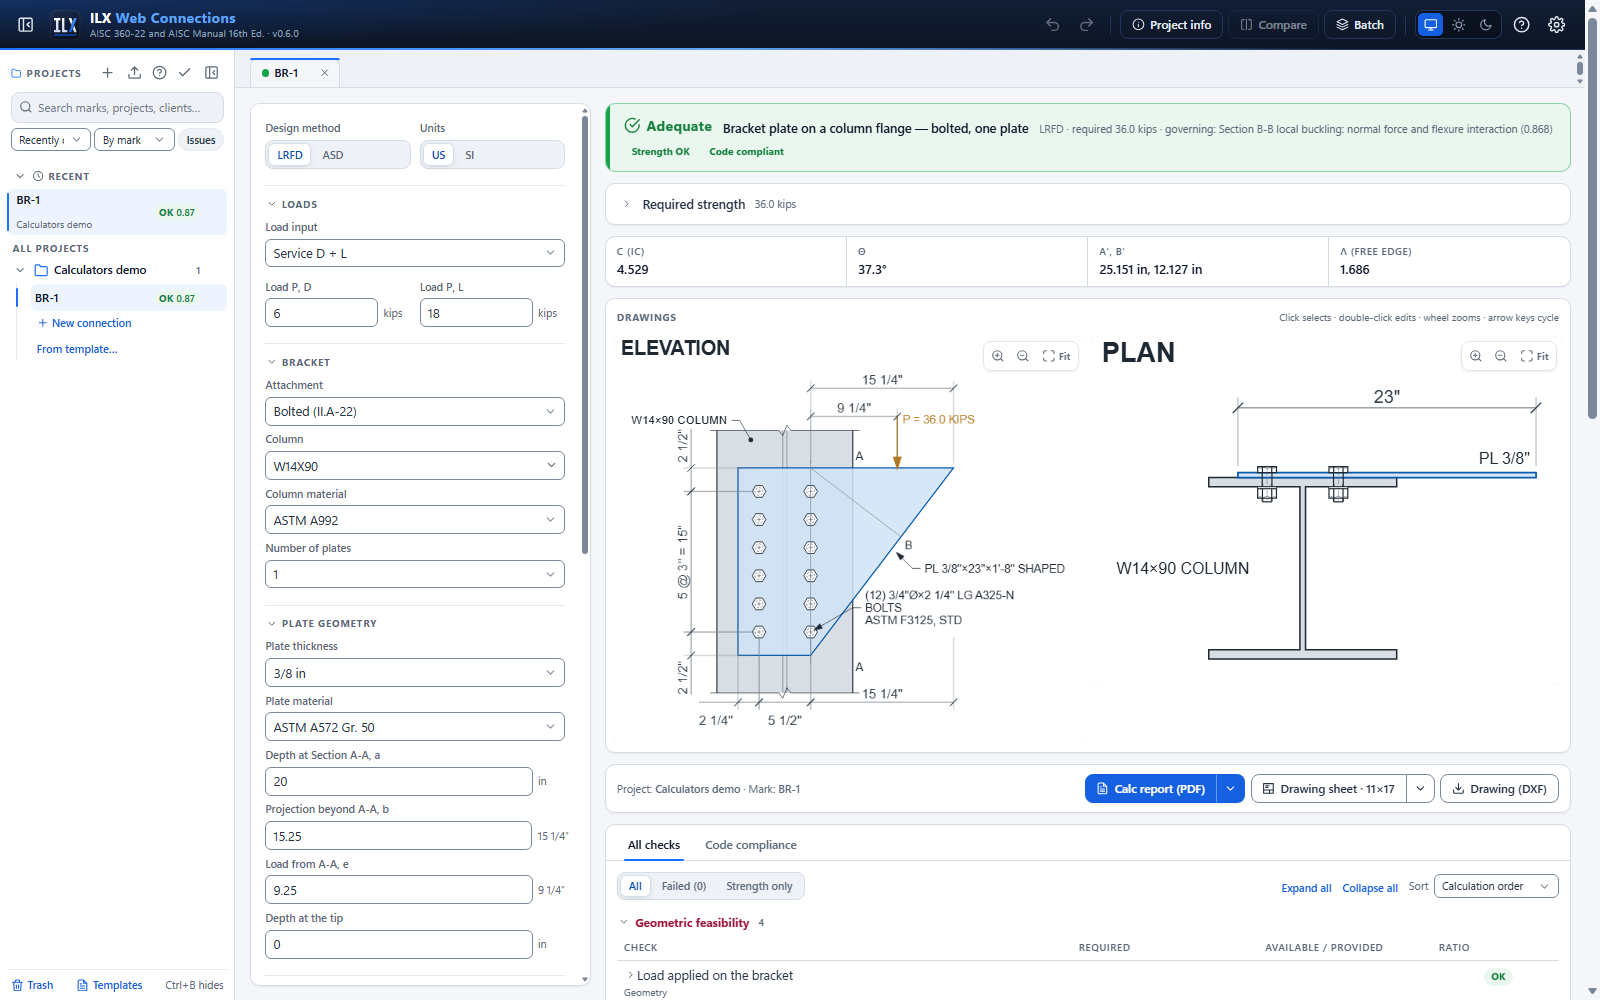Click Collapse all link

(x=1370, y=888)
